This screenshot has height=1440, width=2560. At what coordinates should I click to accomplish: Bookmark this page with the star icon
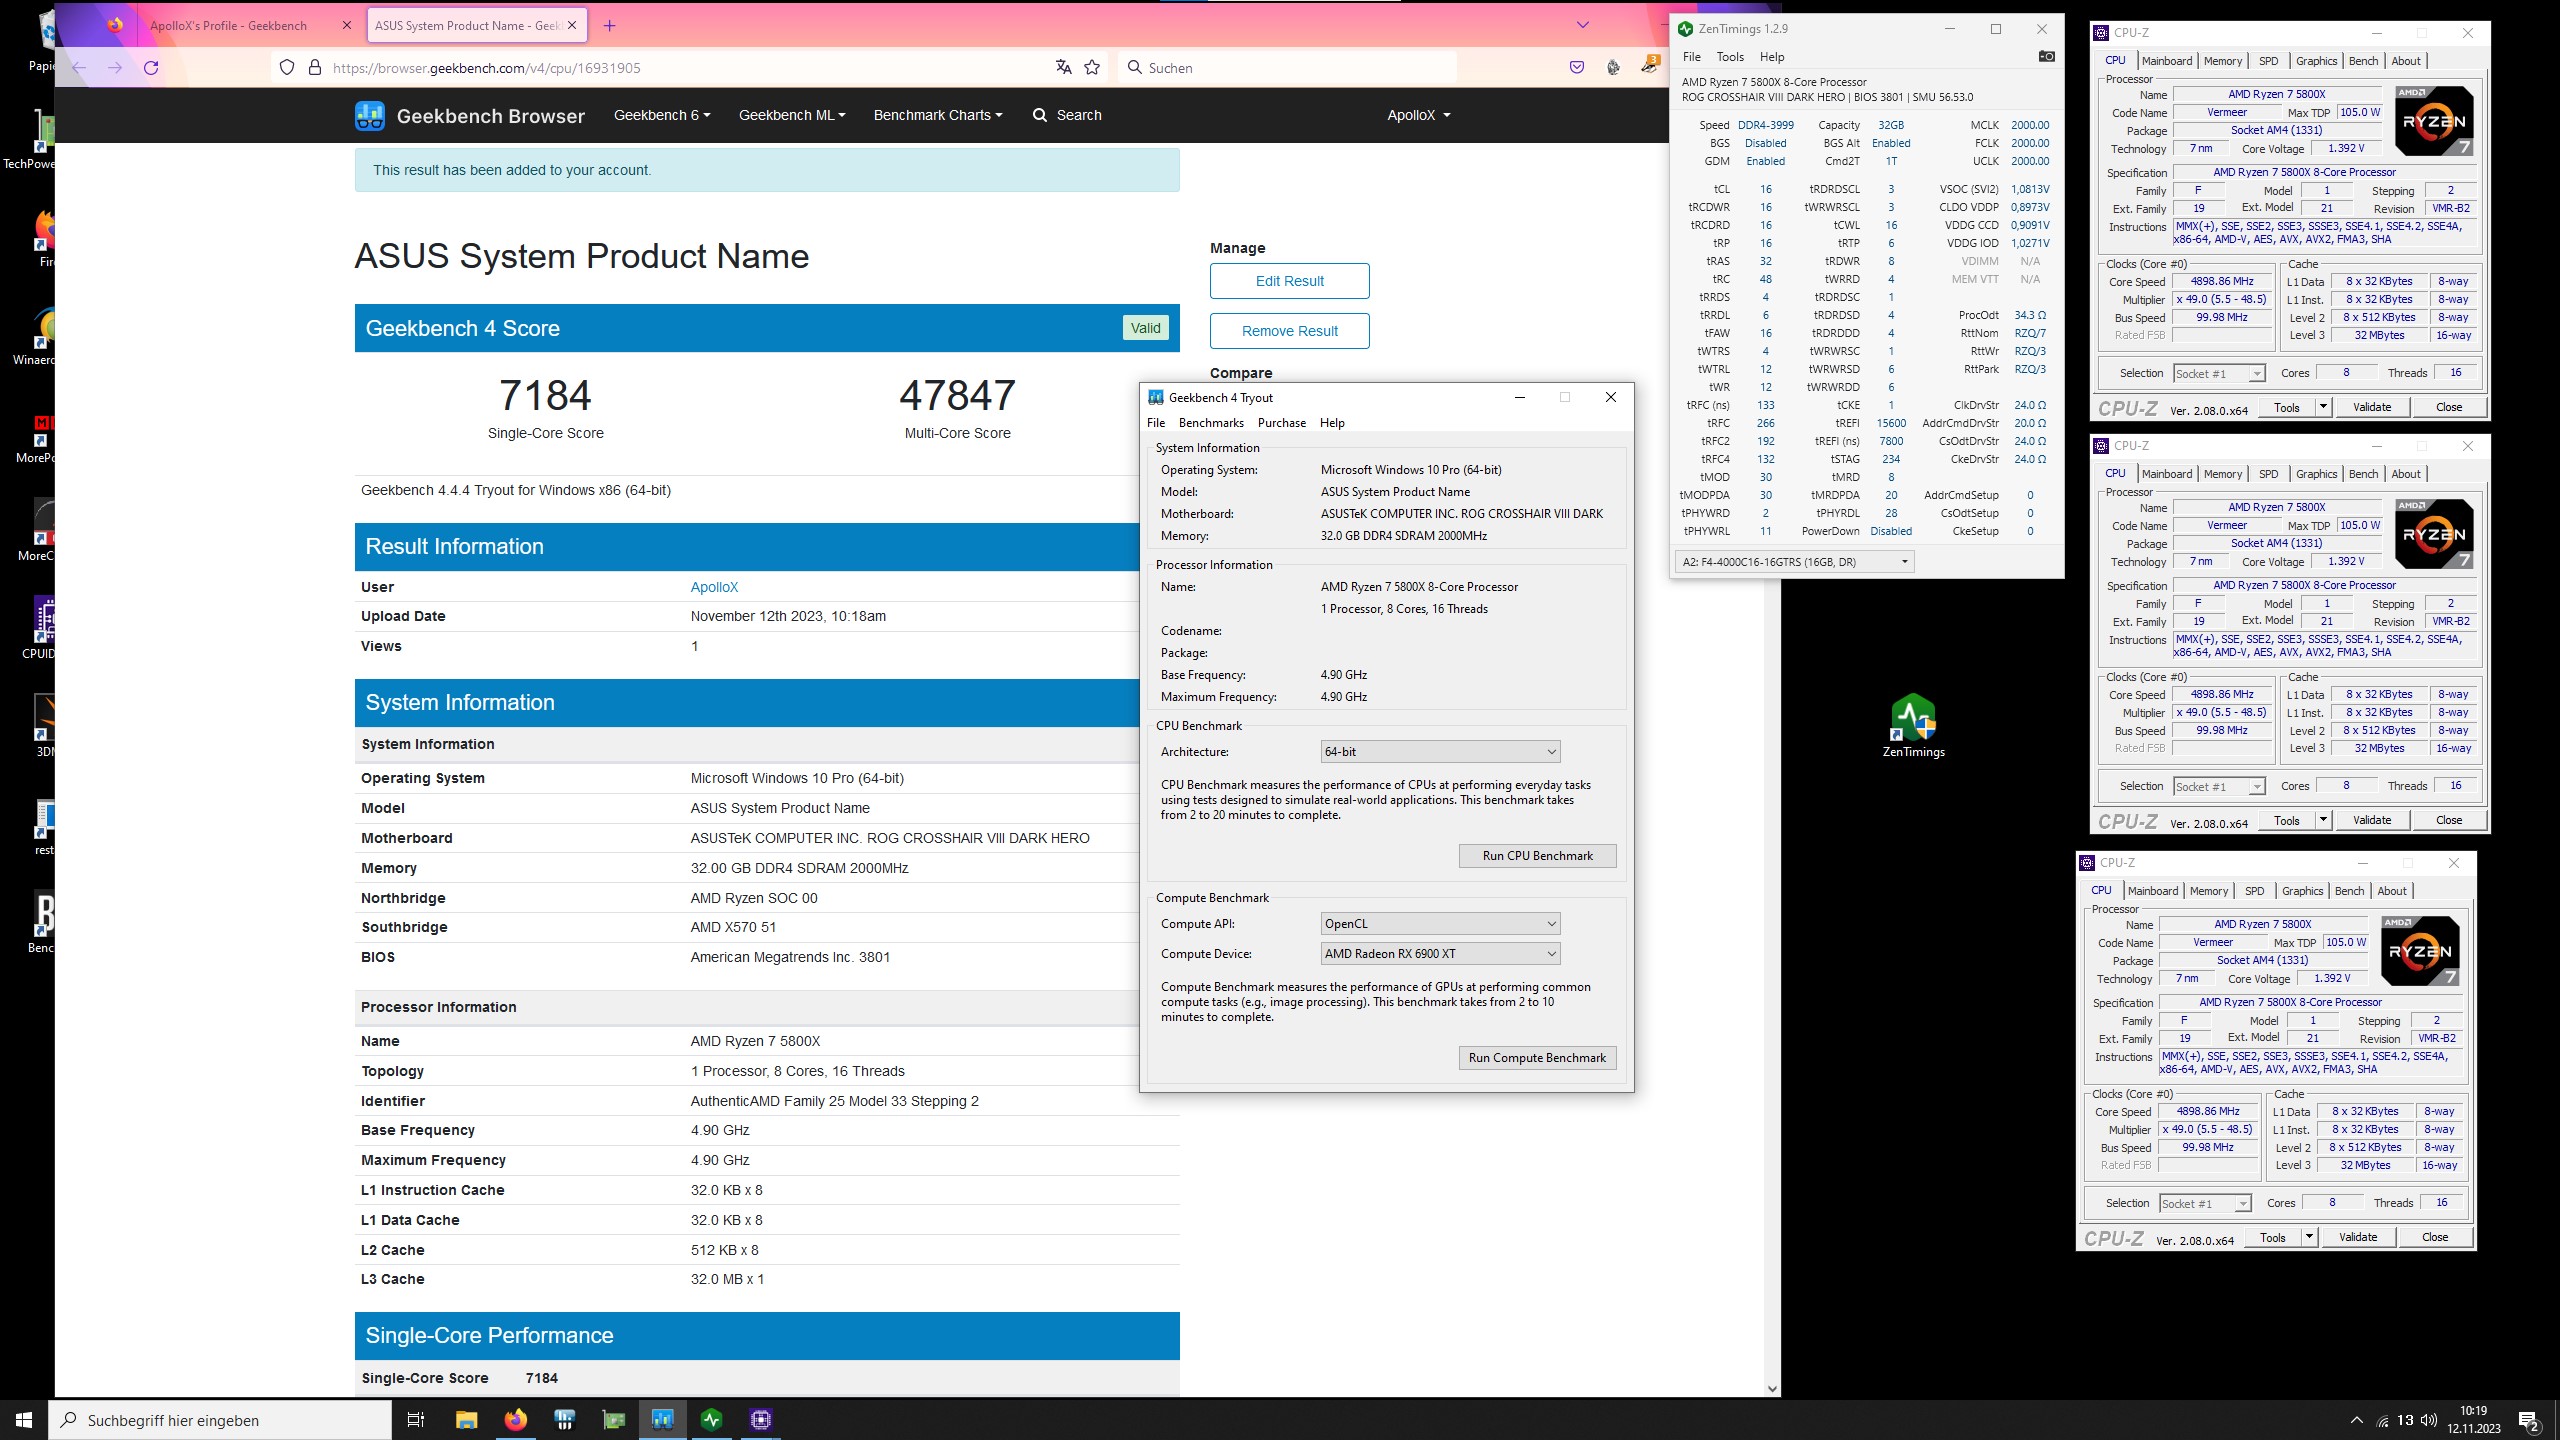click(x=1092, y=67)
